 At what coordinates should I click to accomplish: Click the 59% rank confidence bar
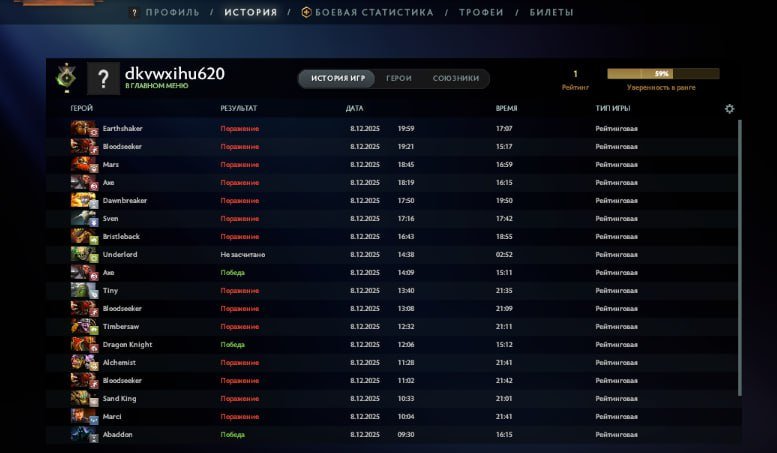click(663, 74)
